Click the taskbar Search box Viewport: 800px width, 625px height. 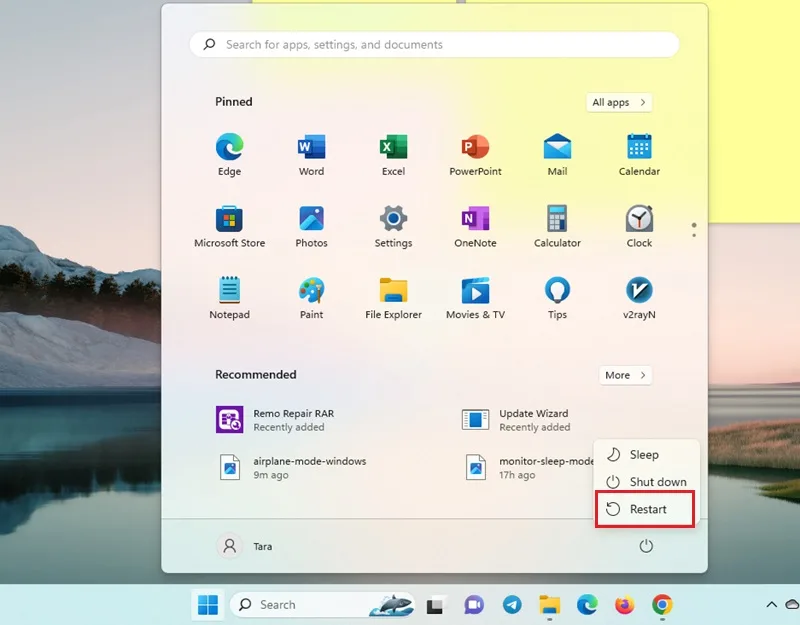tap(322, 605)
